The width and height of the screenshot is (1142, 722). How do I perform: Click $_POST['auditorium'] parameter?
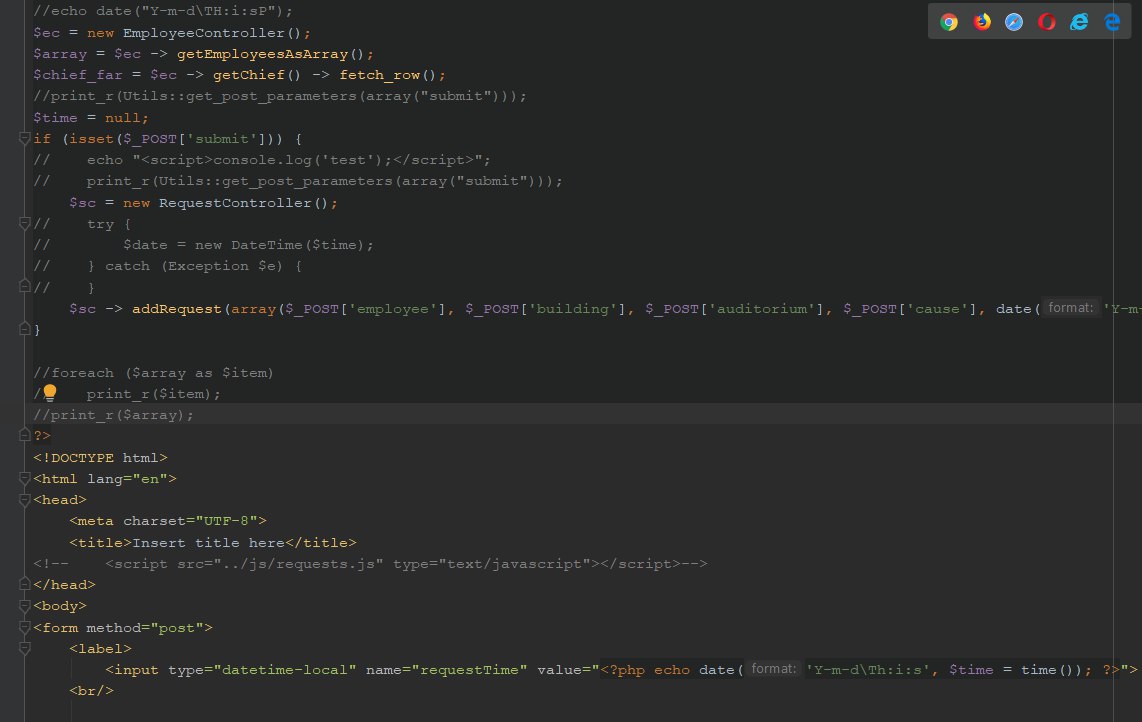pyautogui.click(x=735, y=309)
